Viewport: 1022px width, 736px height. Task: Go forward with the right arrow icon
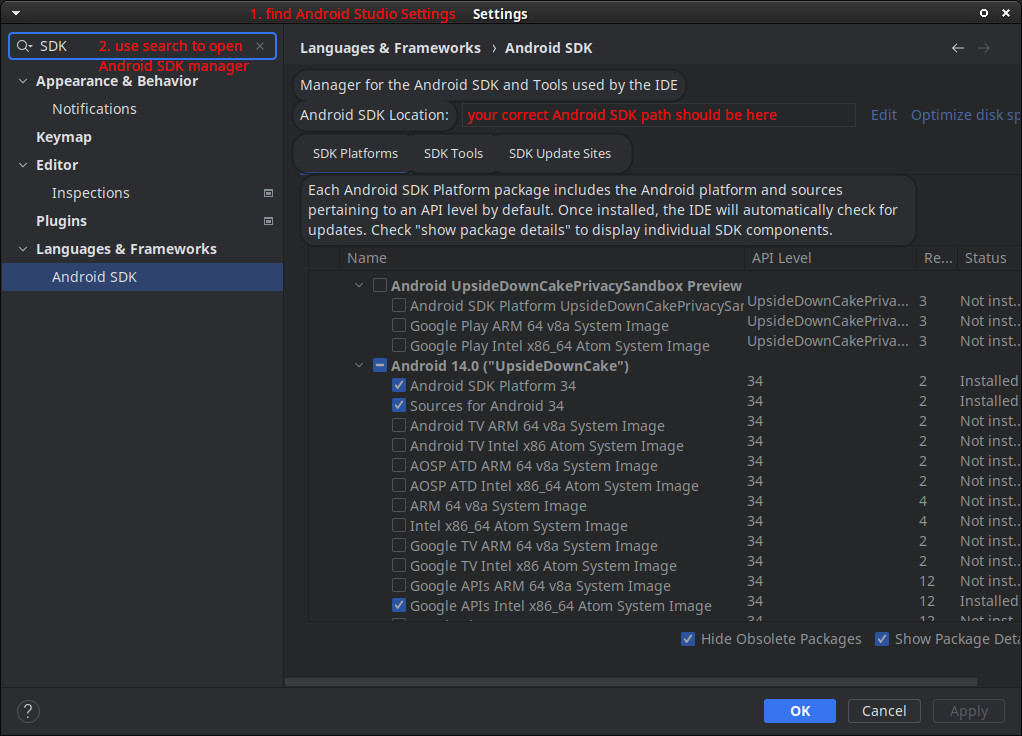pyautogui.click(x=984, y=48)
